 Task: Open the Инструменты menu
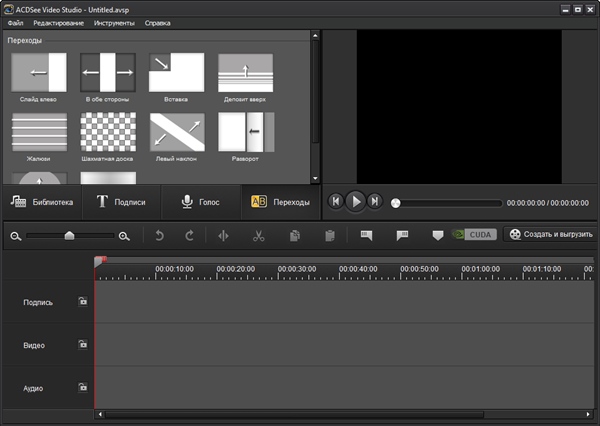tap(113, 22)
